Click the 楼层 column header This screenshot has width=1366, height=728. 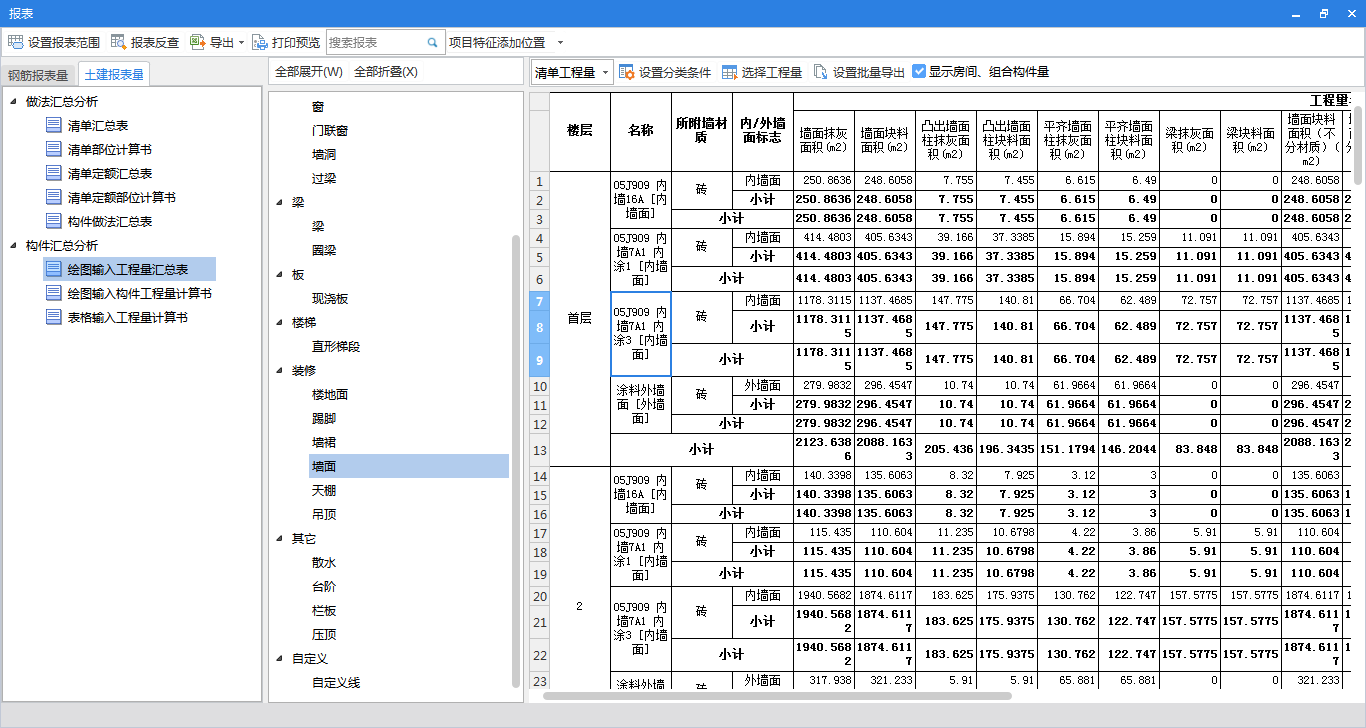click(580, 131)
